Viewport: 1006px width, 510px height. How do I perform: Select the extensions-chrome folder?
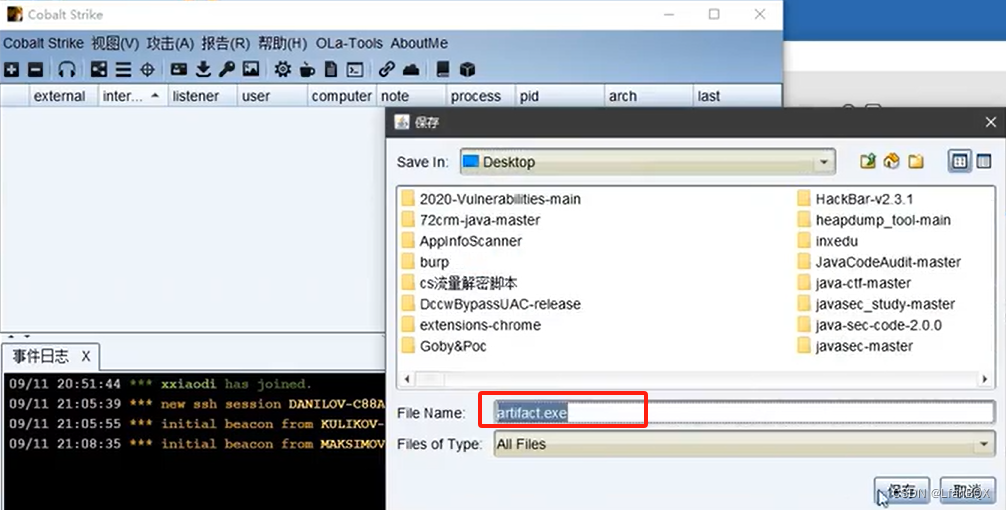[x=472, y=325]
